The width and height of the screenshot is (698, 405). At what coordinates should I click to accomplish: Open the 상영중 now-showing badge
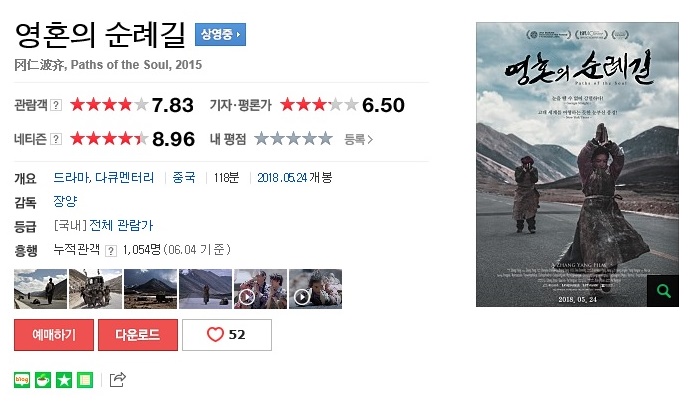[220, 34]
